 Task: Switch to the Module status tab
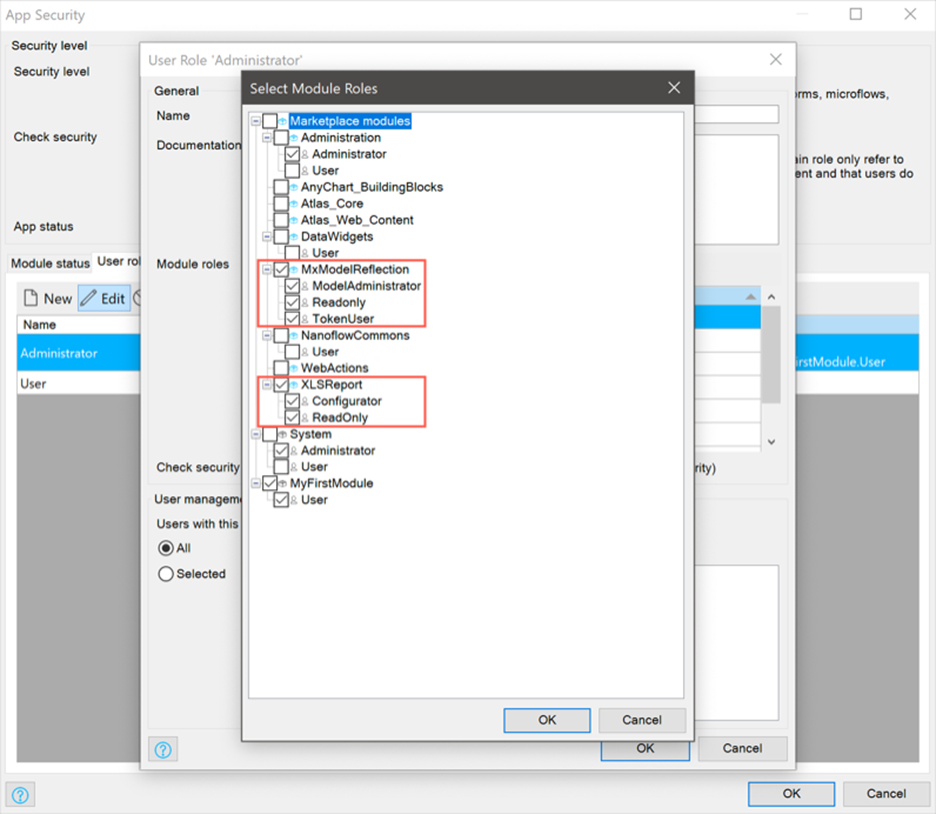coord(49,263)
